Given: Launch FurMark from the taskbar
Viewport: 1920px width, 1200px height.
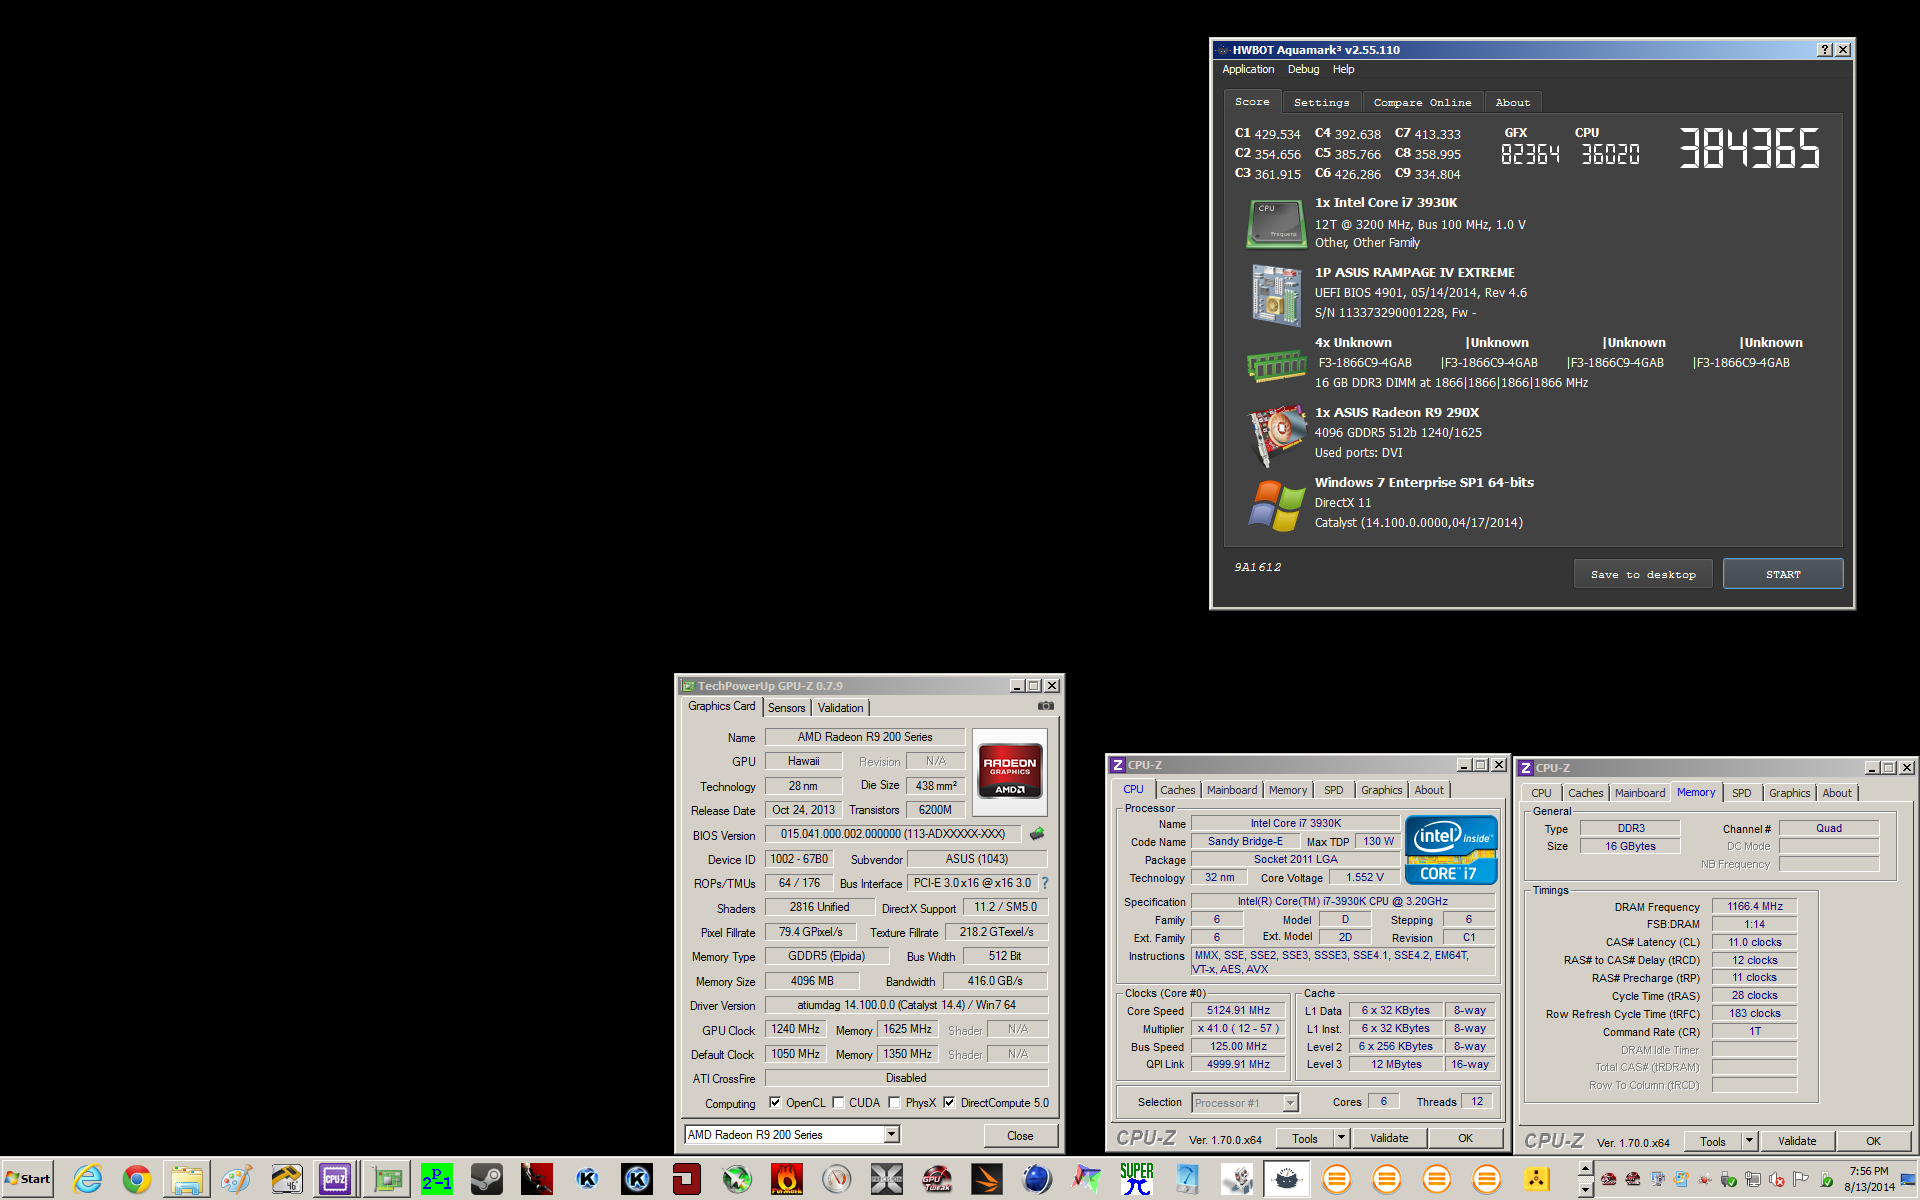Looking at the screenshot, I should tap(787, 1179).
